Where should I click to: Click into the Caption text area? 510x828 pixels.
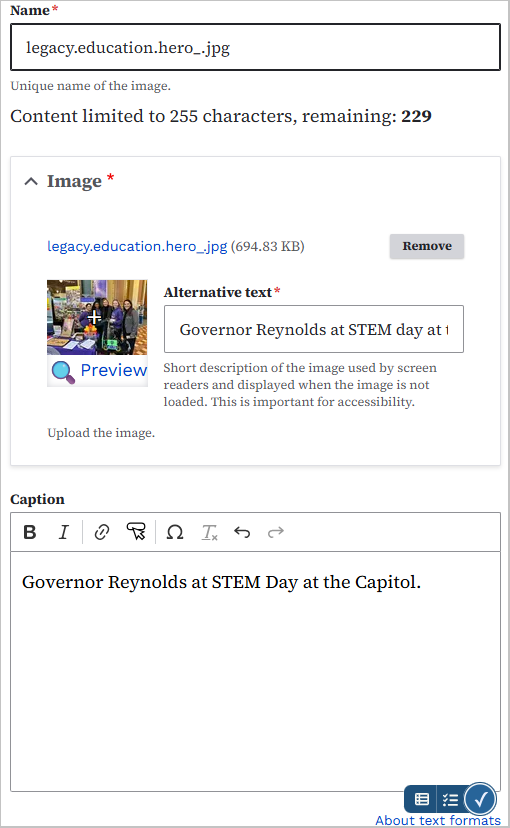[x=256, y=671]
